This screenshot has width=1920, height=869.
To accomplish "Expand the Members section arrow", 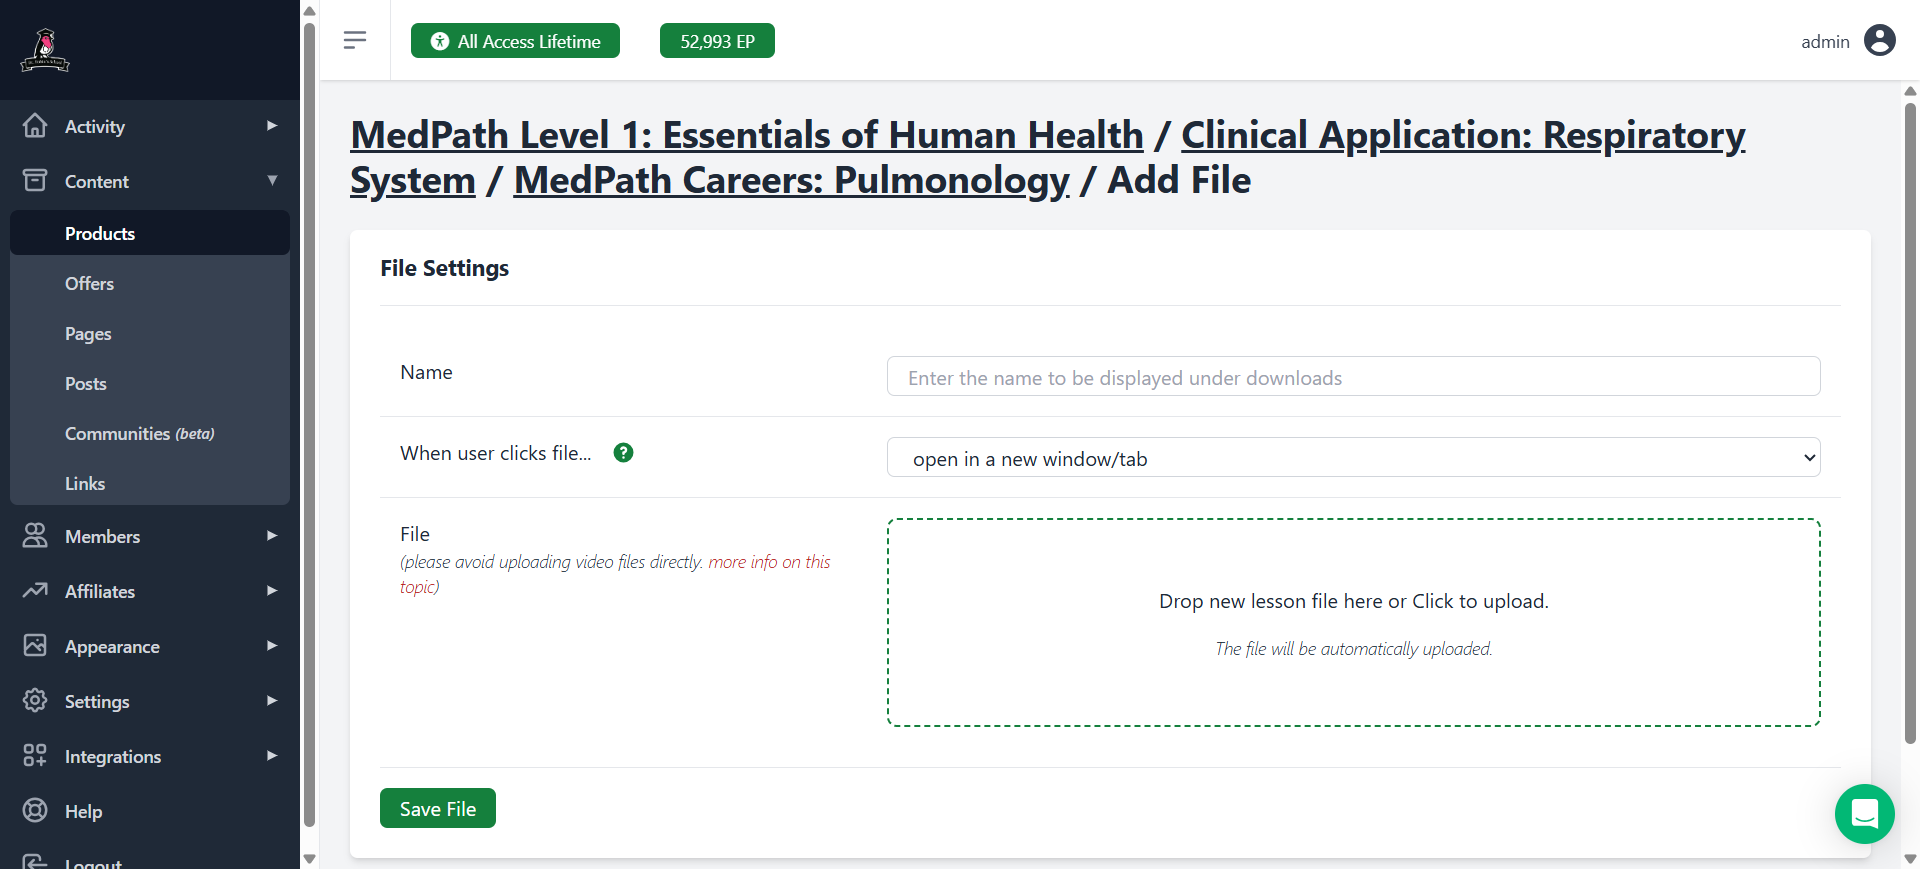I will pos(272,536).
